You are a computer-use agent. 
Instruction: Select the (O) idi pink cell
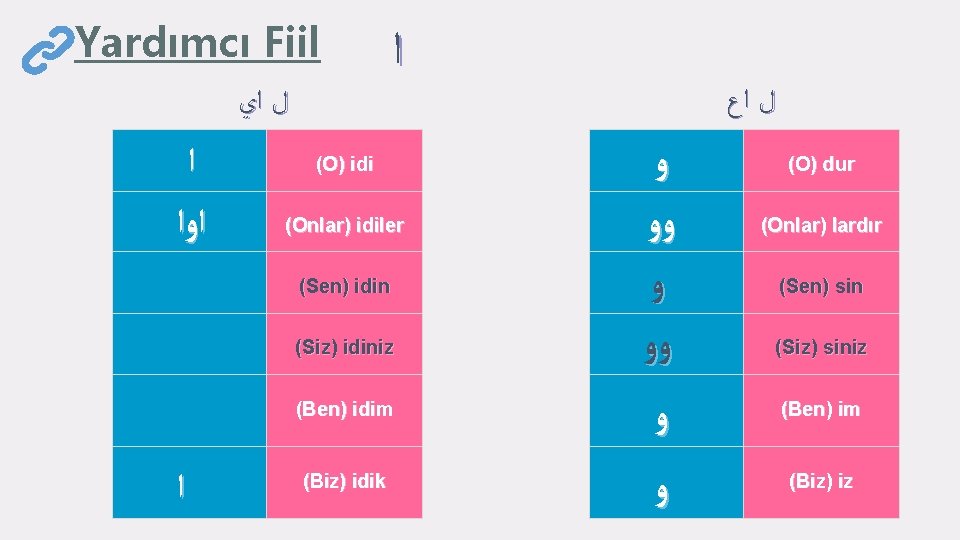pos(344,160)
